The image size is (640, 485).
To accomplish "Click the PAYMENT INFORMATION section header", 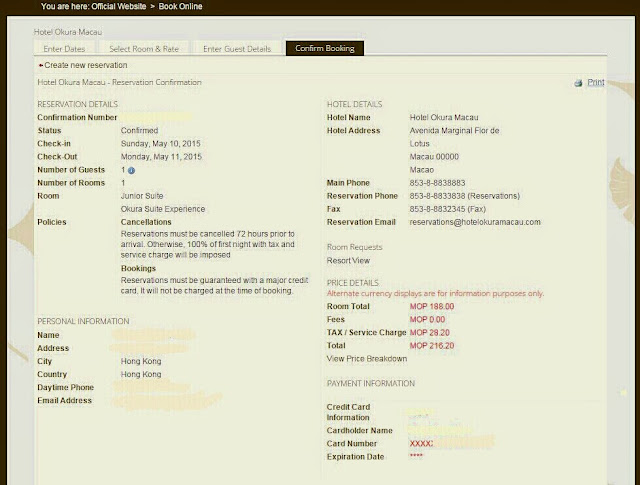I will click(x=371, y=384).
